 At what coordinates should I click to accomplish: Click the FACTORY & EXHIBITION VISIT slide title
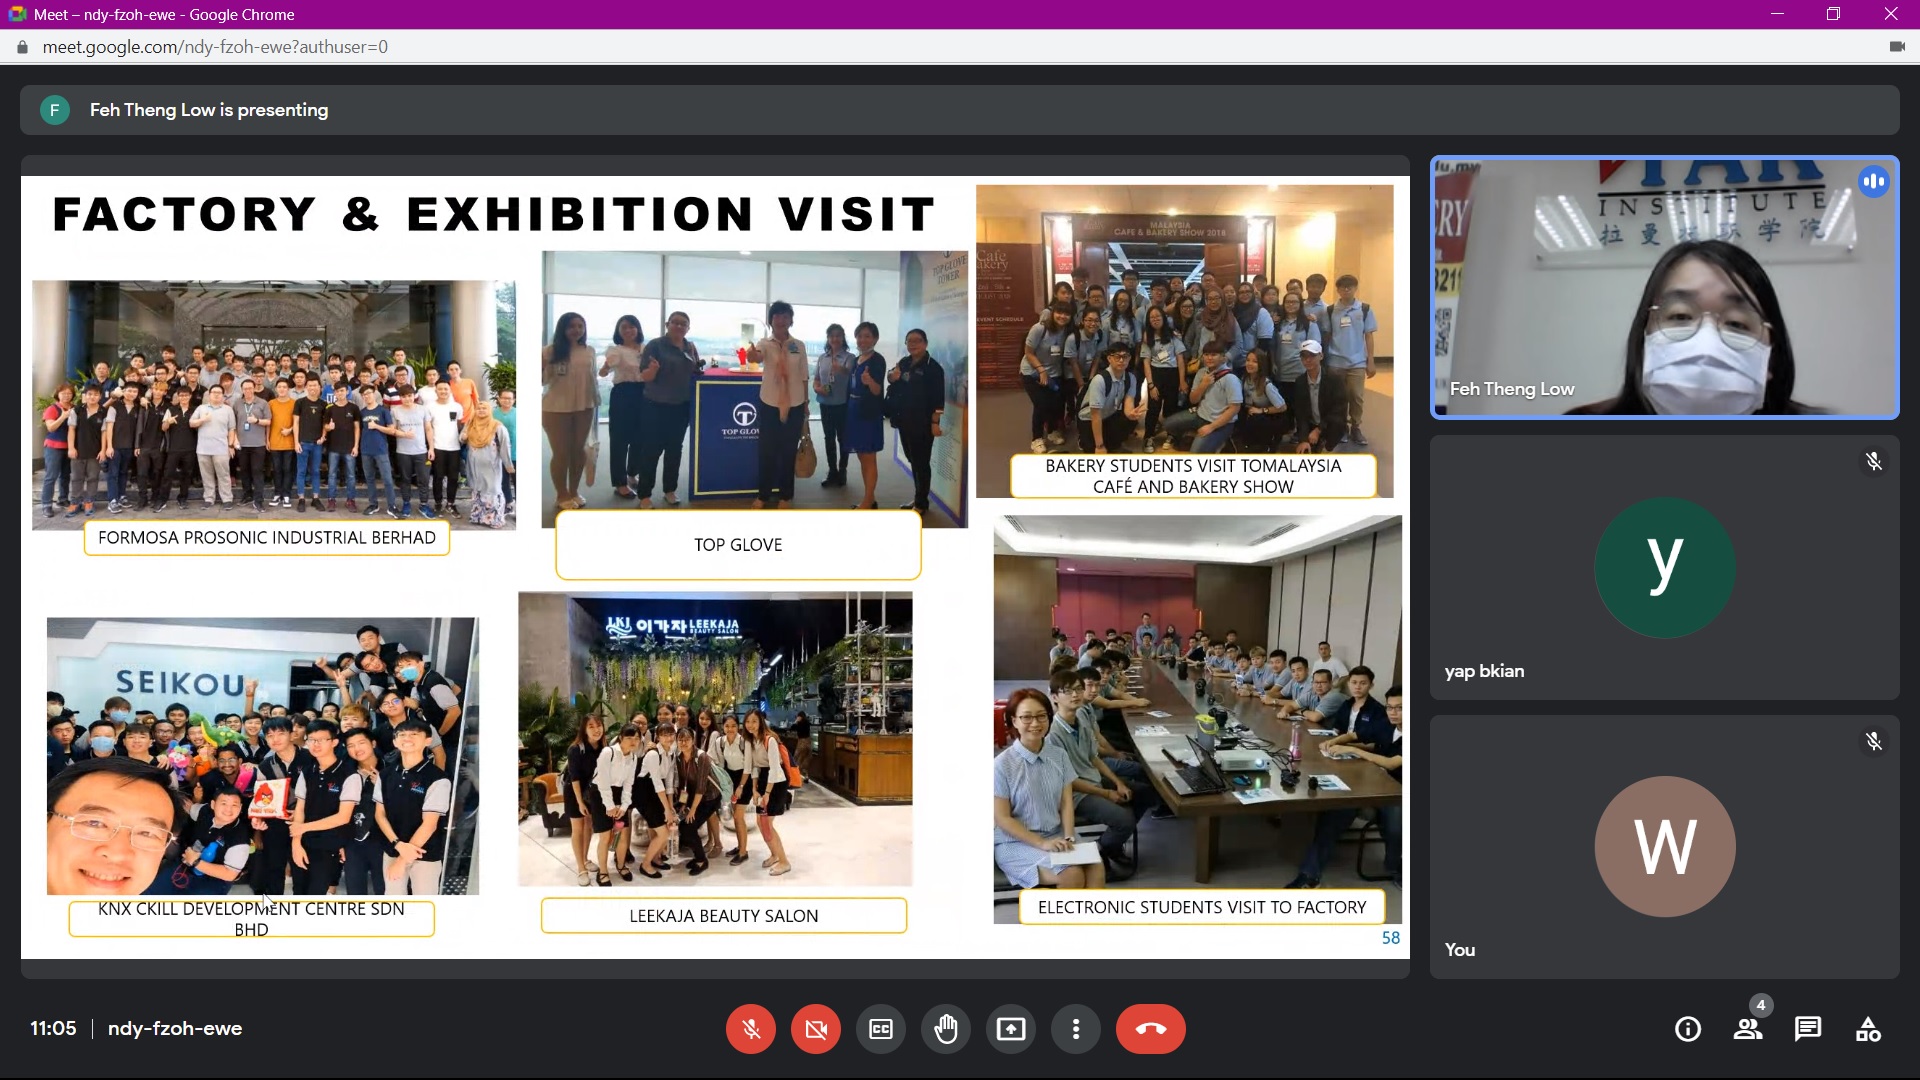coord(495,214)
